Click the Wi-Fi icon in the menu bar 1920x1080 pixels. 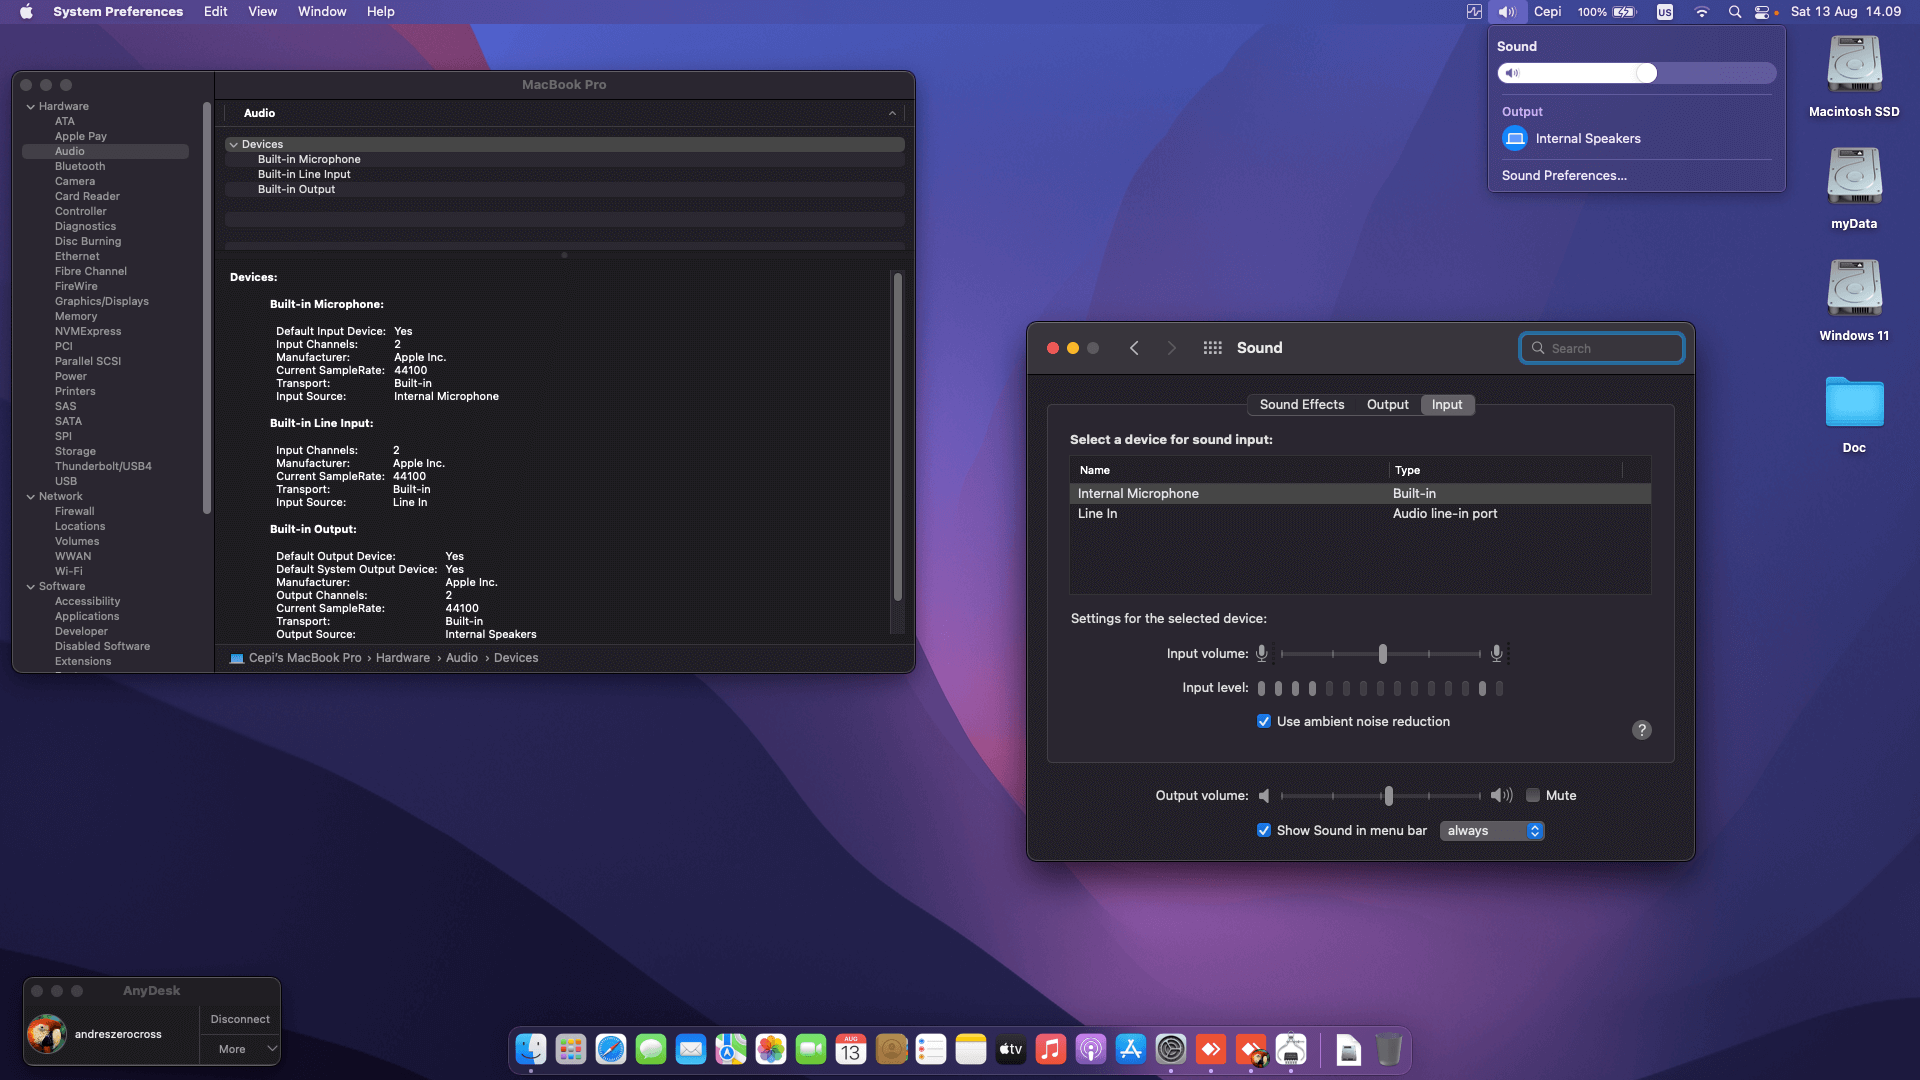pos(1702,11)
